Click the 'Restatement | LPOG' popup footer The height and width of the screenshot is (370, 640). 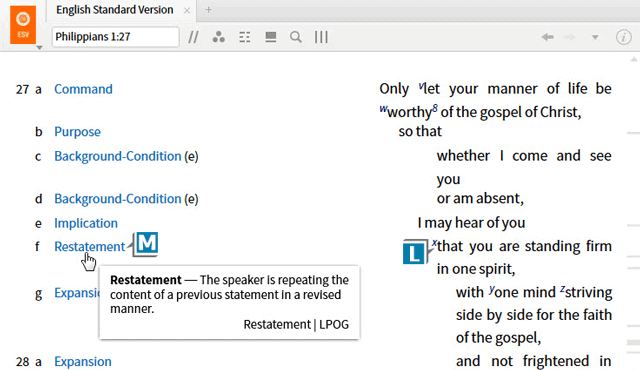[296, 325]
